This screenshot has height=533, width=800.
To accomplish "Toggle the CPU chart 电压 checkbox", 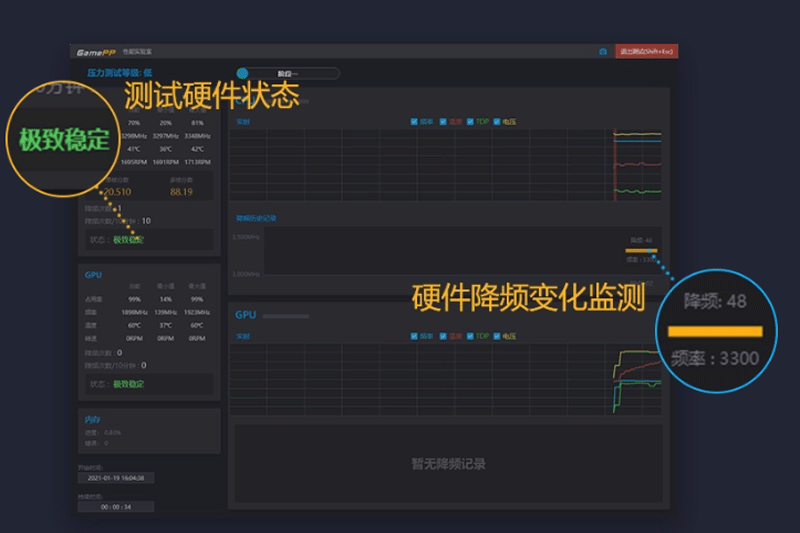I will tap(496, 121).
